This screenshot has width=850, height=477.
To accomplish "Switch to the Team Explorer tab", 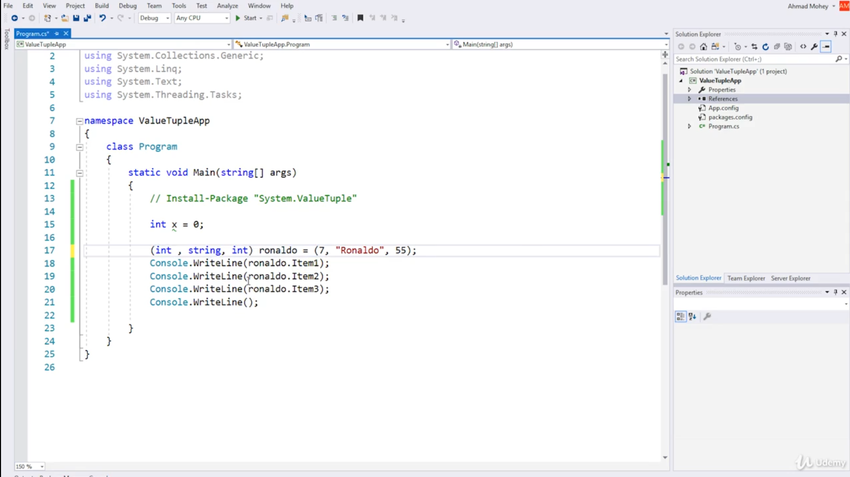I will click(746, 278).
